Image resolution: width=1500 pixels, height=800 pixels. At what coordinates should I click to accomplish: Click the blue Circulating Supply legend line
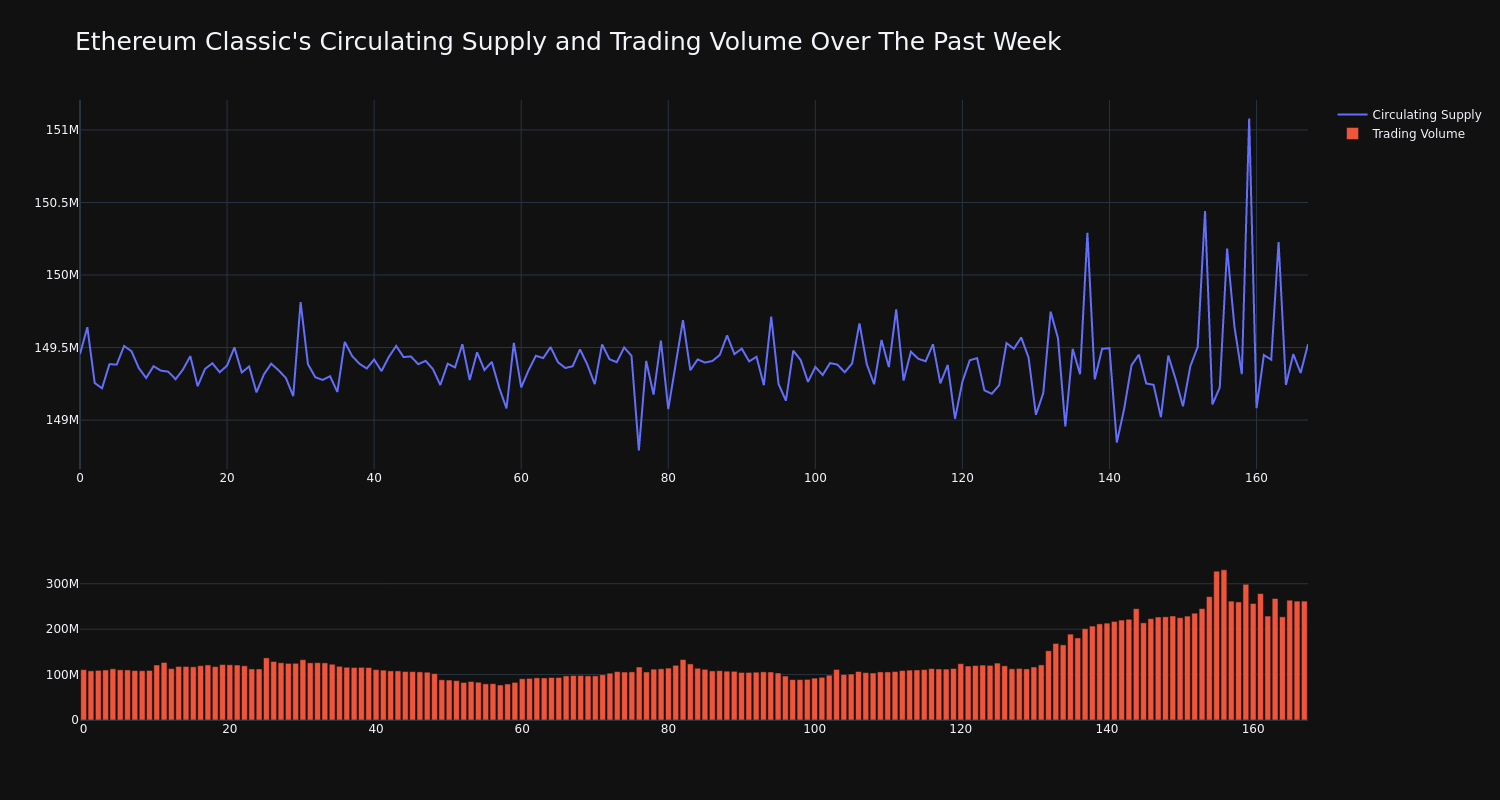tap(1352, 115)
